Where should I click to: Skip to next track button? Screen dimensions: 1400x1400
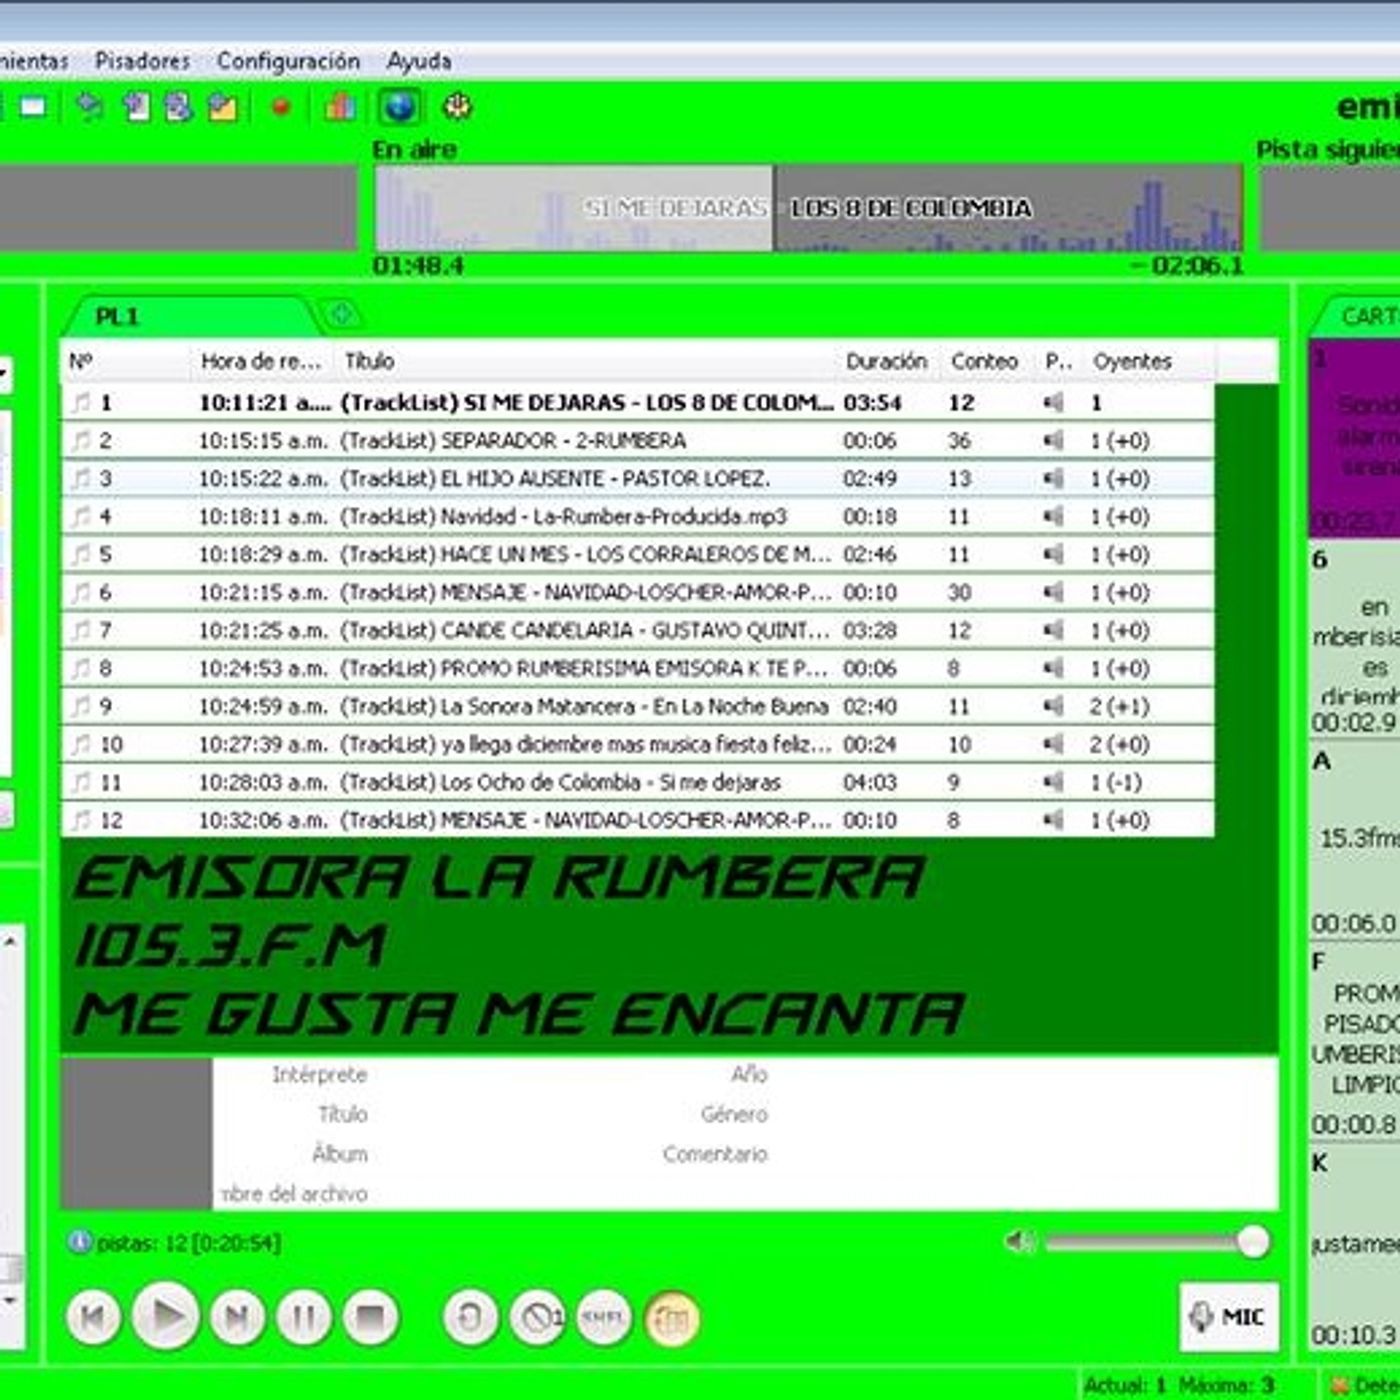coord(237,1317)
